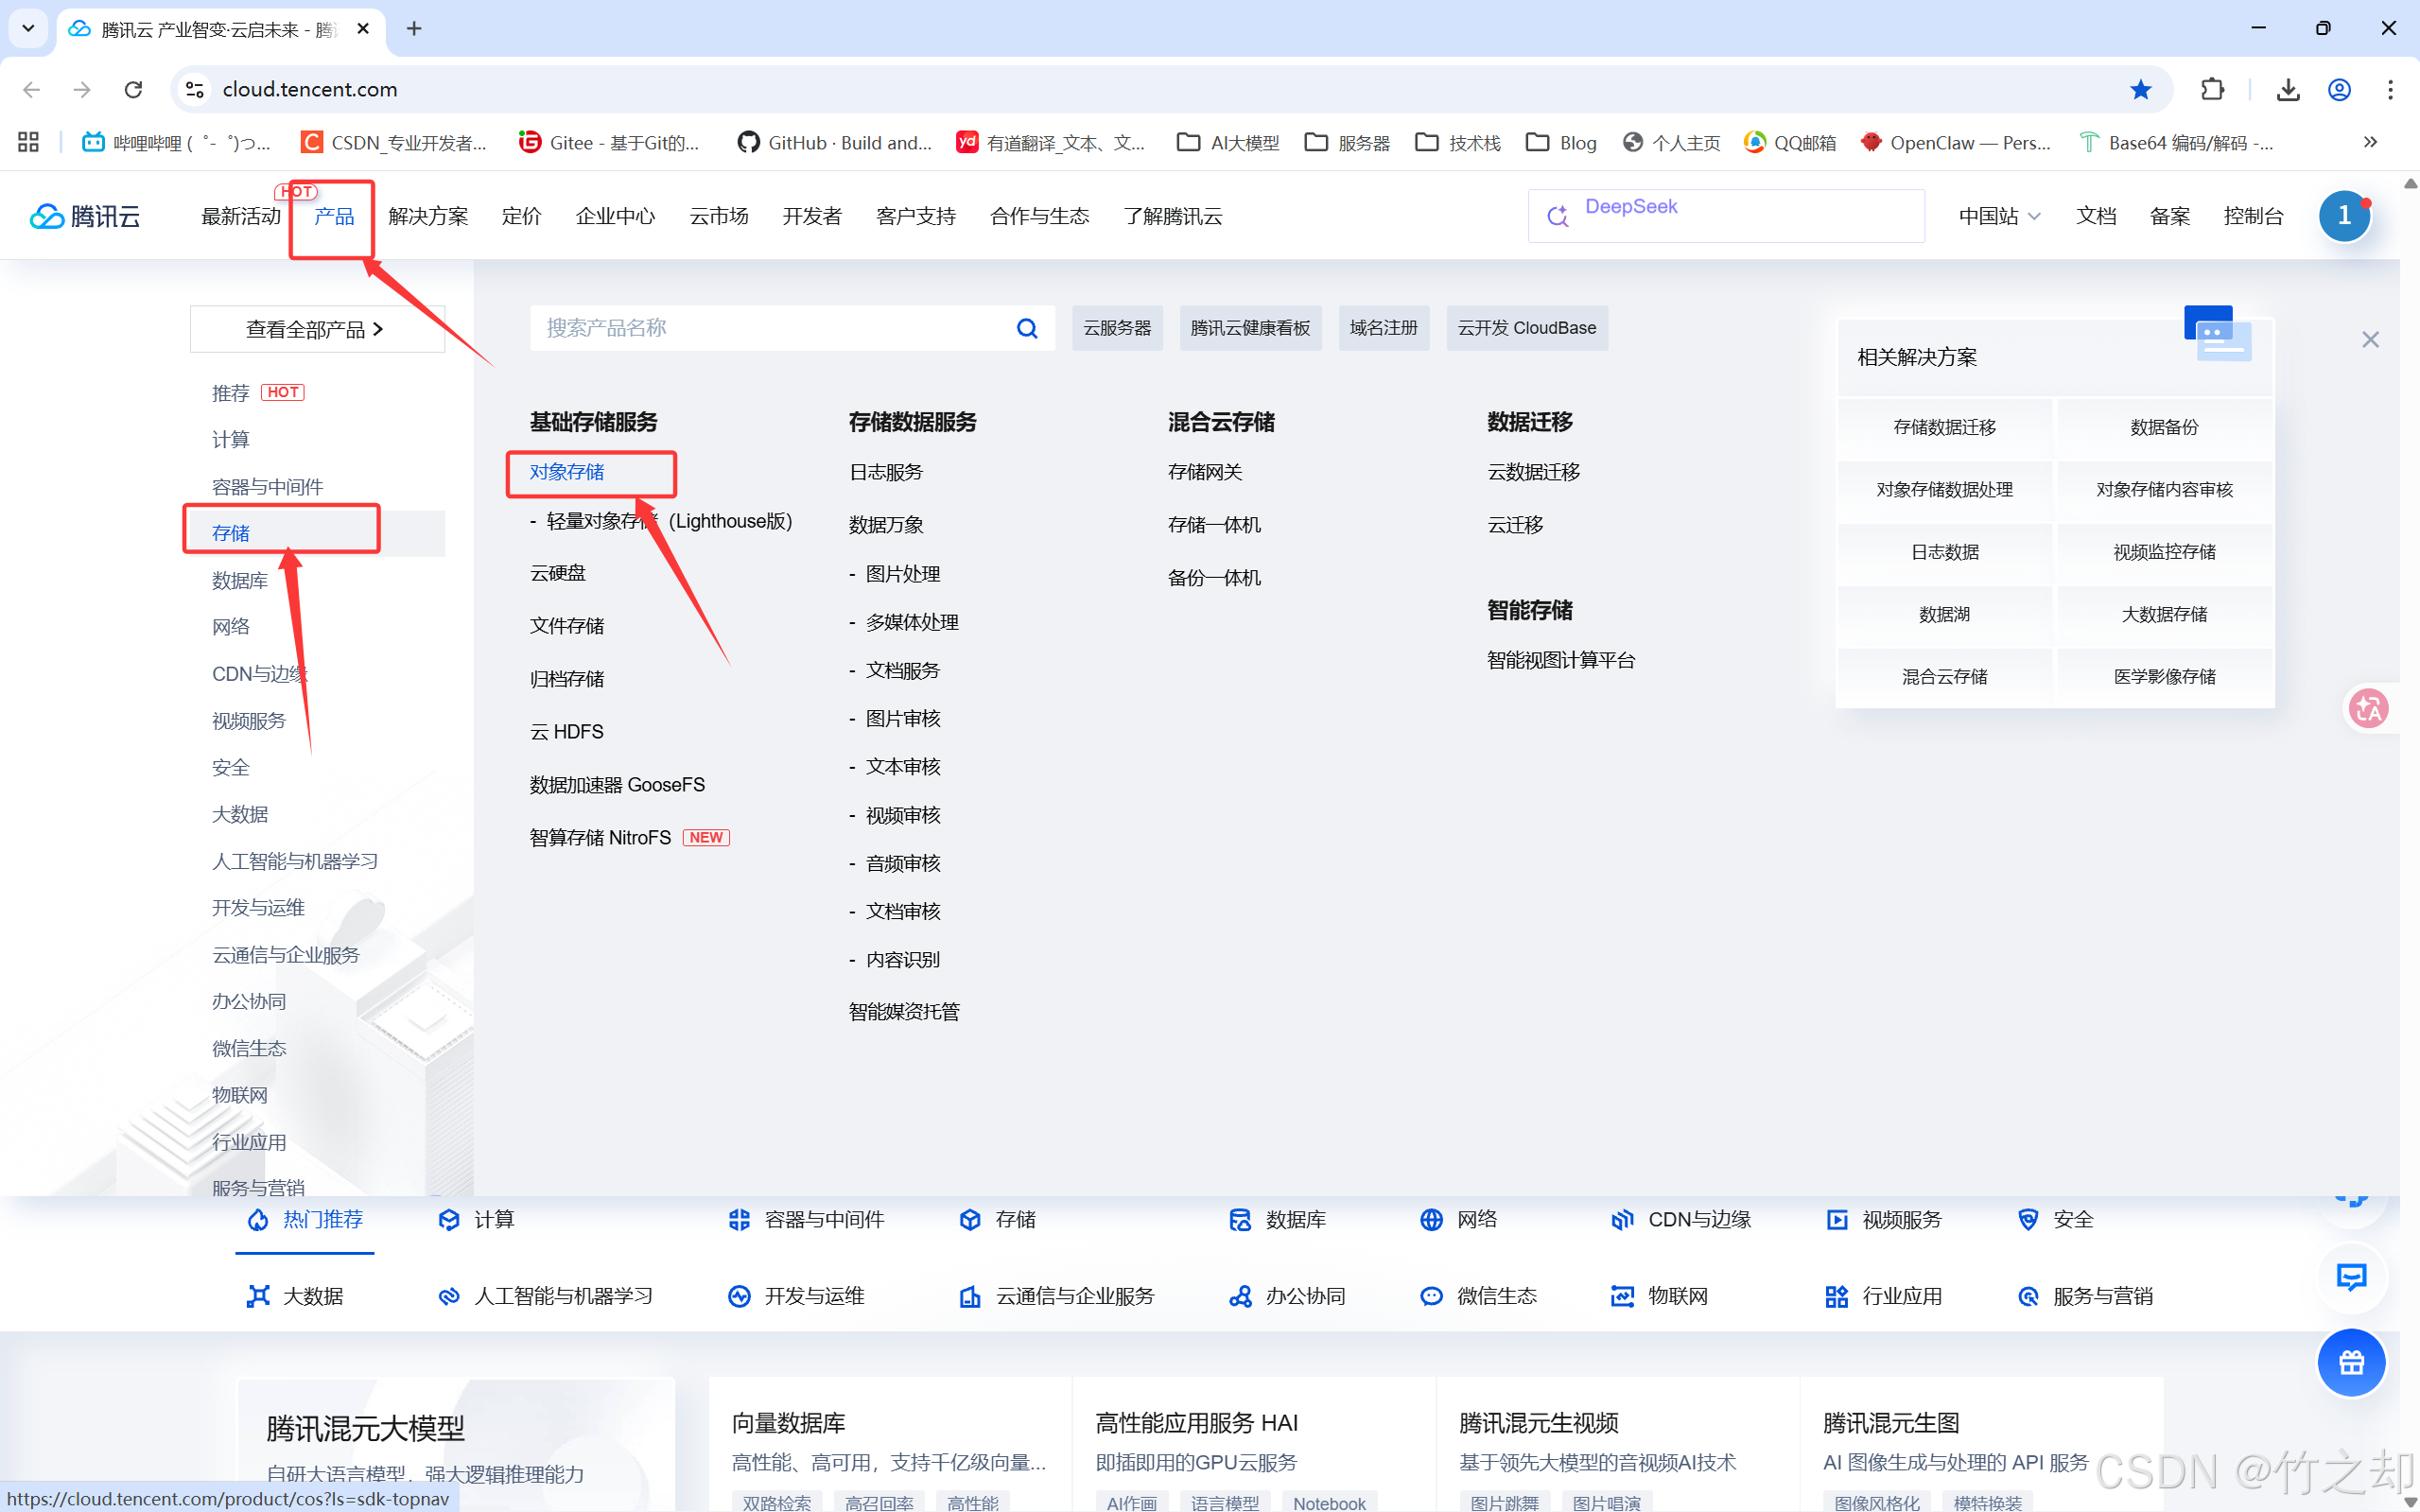Open the tab search dropdown arrow
2420x1512 pixels.
[x=28, y=29]
